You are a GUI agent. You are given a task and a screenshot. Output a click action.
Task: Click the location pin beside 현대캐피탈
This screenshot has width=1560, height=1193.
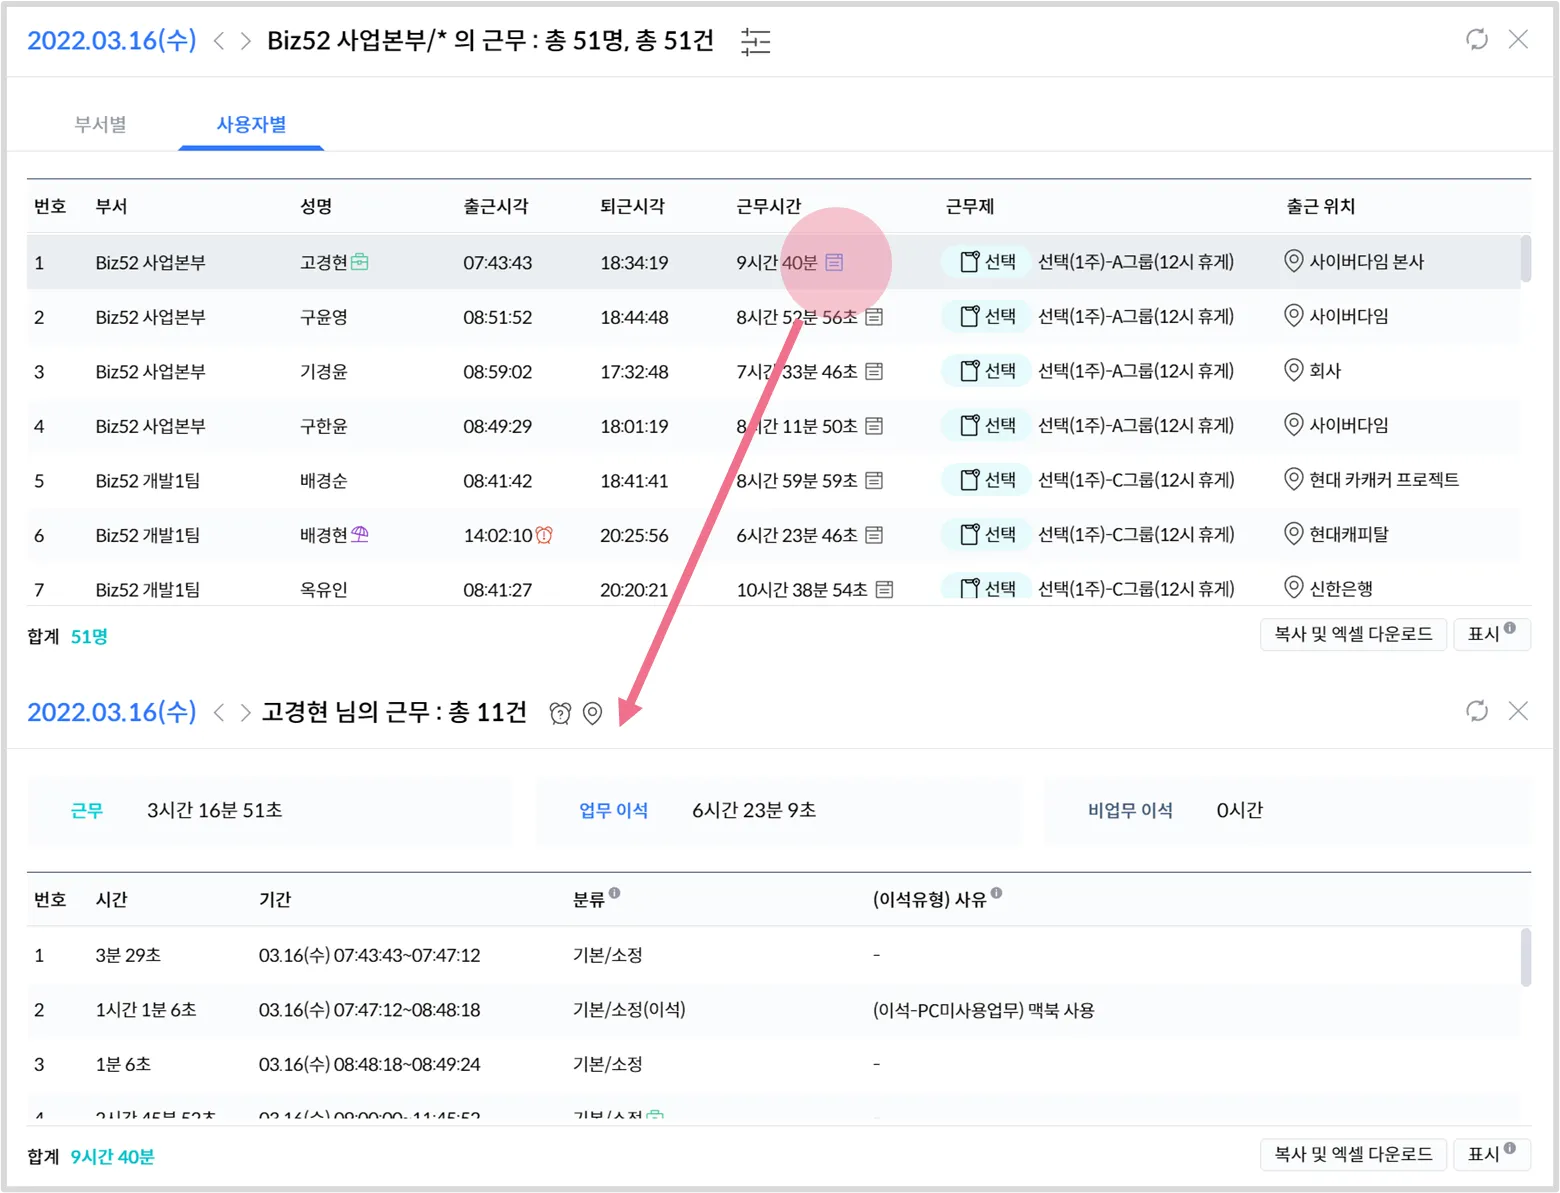pos(1294,534)
